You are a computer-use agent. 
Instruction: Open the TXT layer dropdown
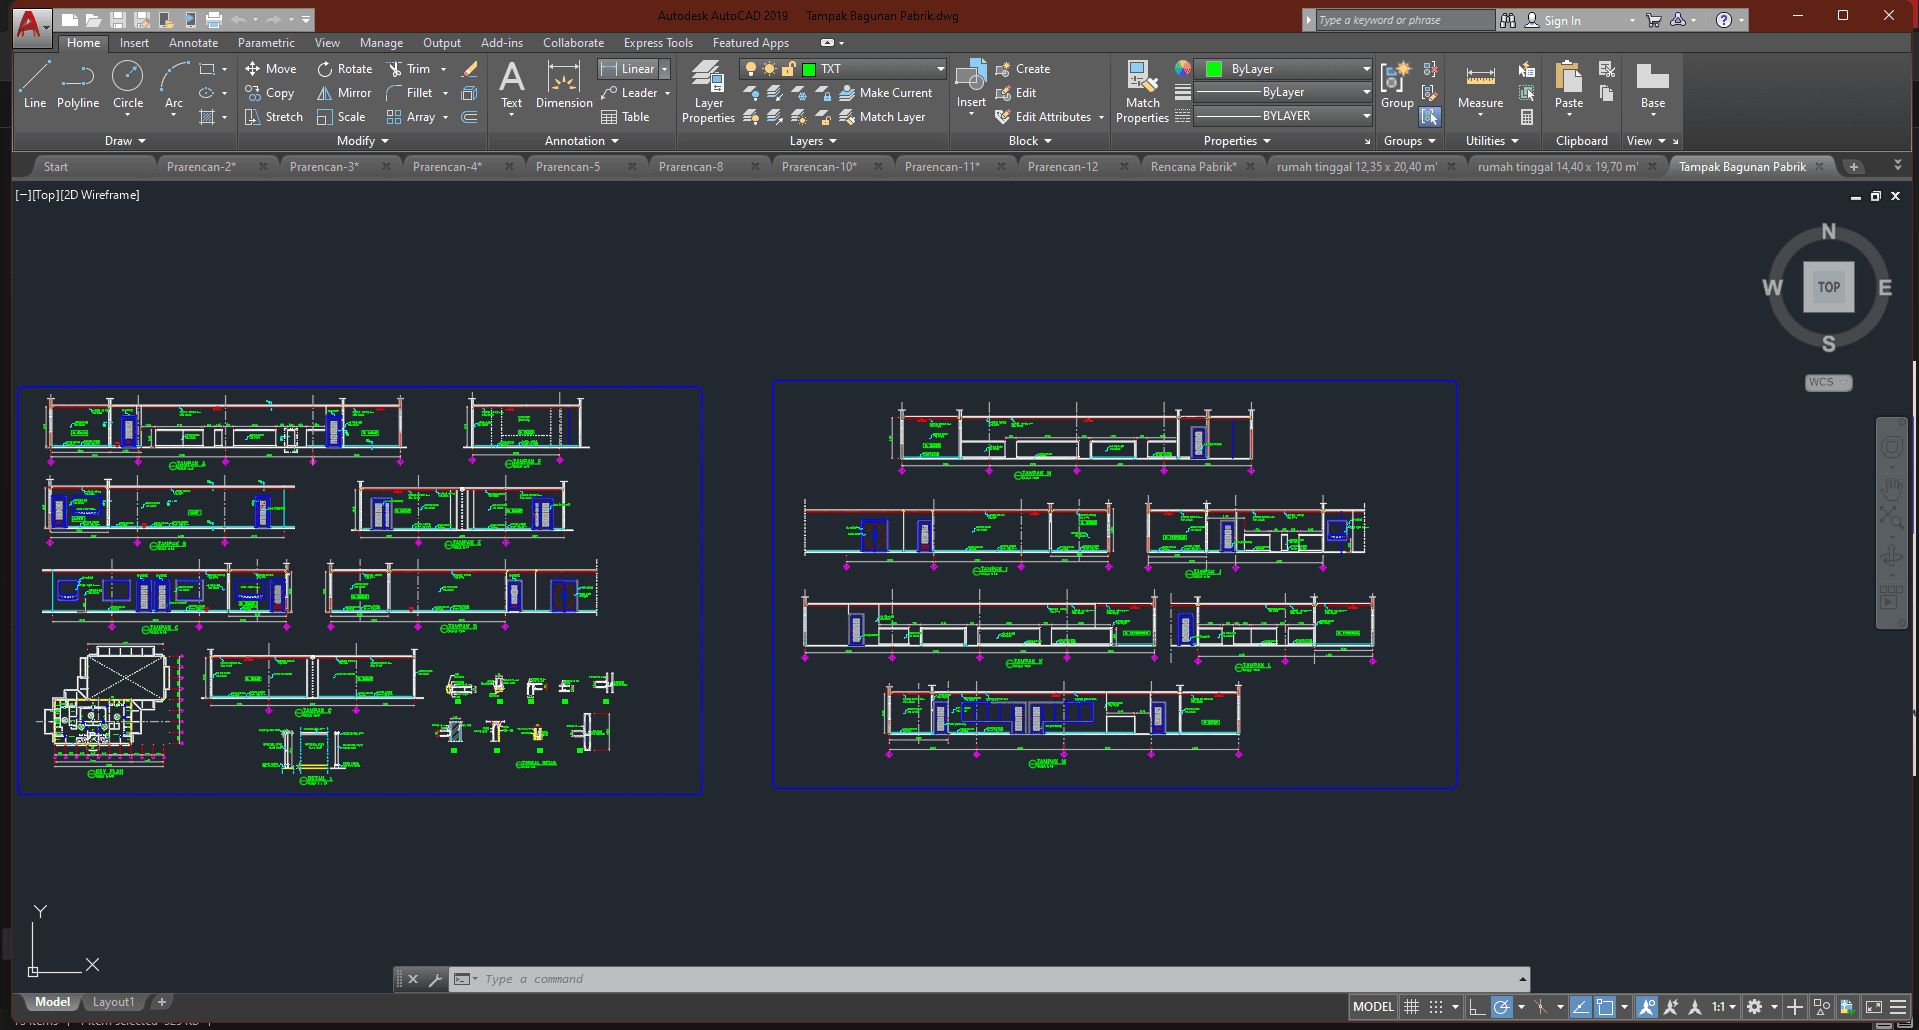(x=940, y=69)
